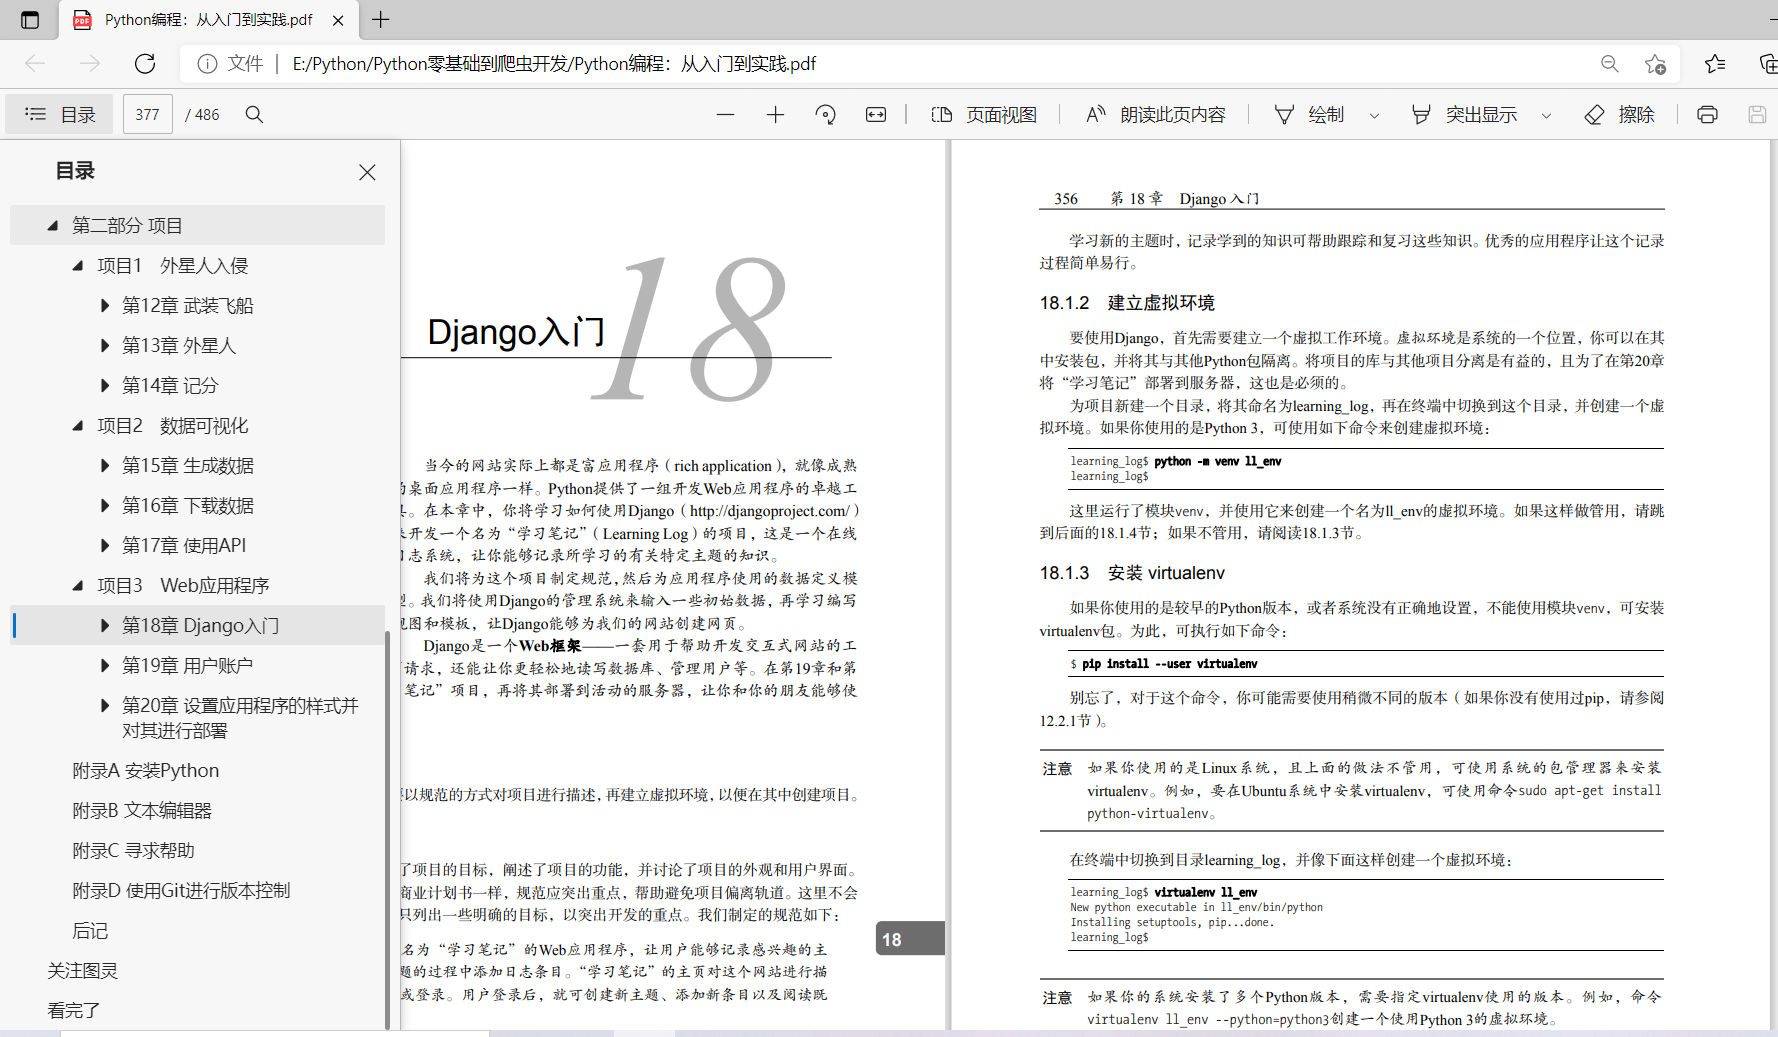The height and width of the screenshot is (1037, 1778).
Task: Collapse the 第二部分 项目 section
Action: [53, 226]
